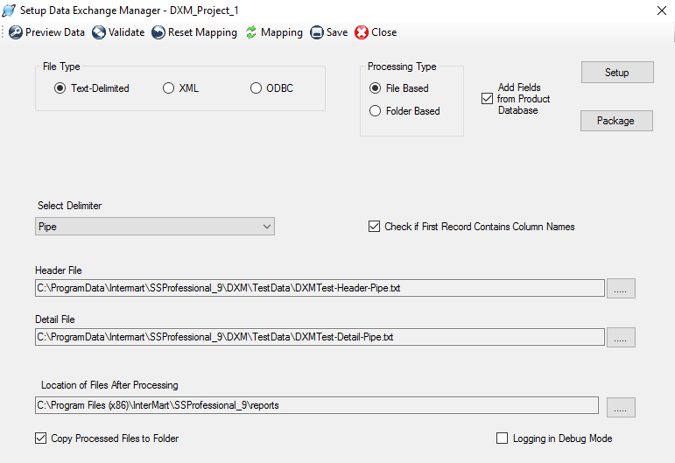This screenshot has width=675, height=463.
Task: Click the Save toolbar icon
Action: [x=317, y=33]
